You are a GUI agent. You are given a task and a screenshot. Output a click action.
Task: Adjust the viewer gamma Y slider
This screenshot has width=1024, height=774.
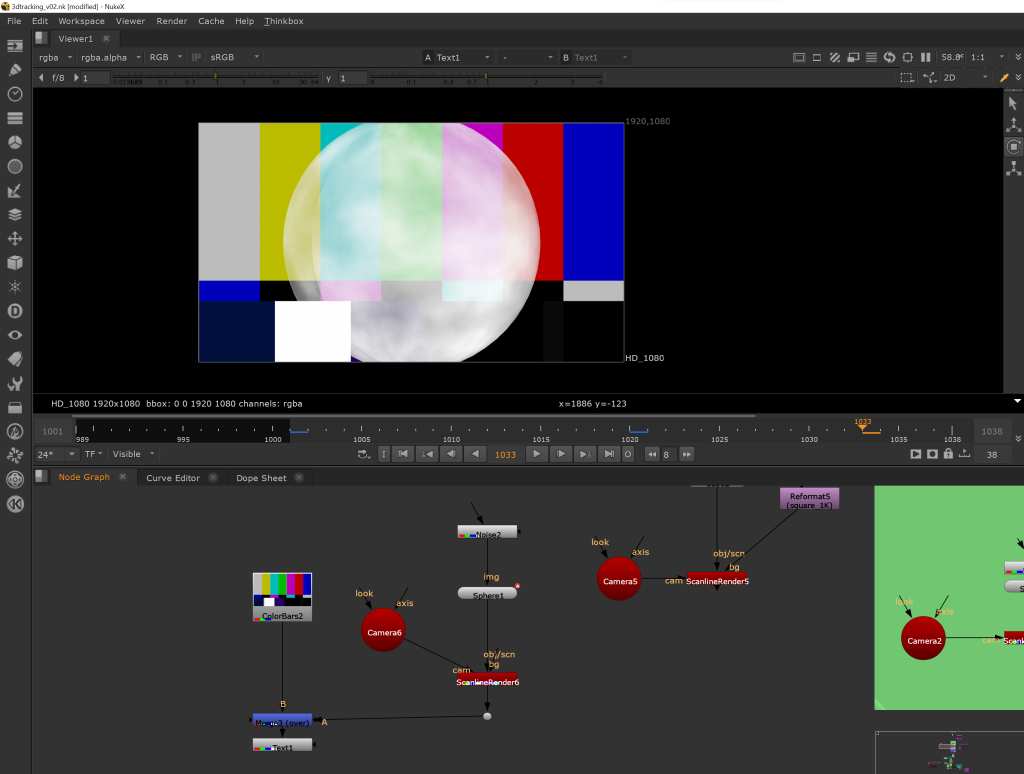click(487, 78)
